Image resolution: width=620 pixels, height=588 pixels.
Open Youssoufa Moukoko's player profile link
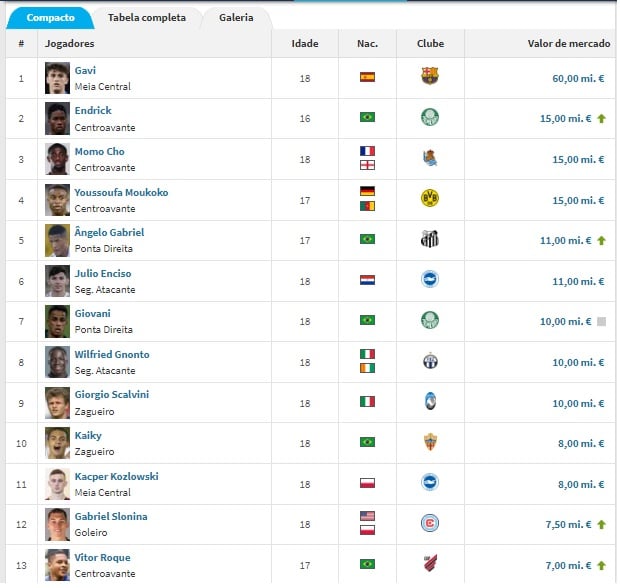(x=121, y=193)
